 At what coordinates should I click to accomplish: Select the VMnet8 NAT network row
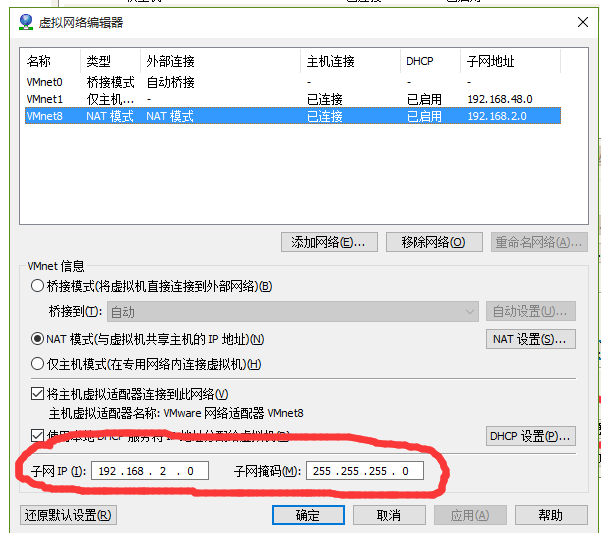tap(293, 116)
